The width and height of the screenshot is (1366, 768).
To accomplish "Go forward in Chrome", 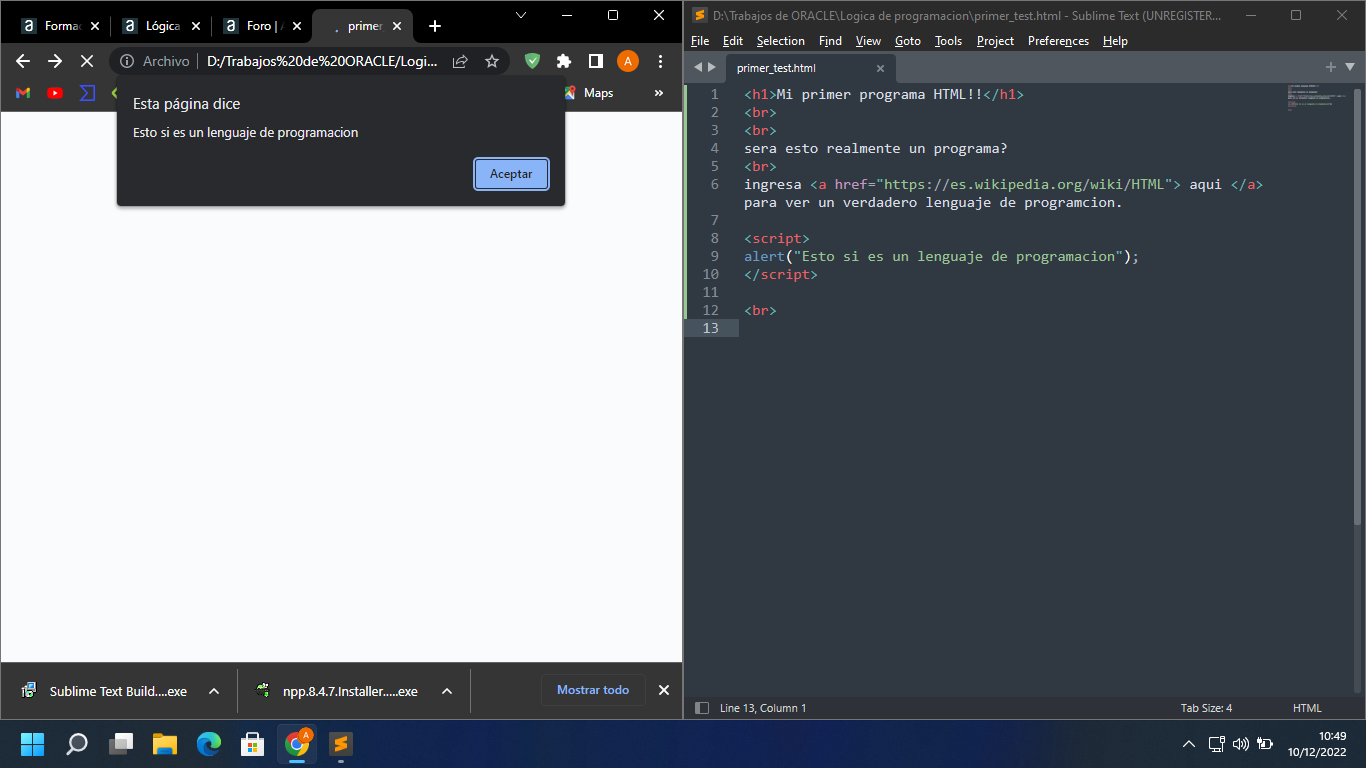I will (x=55, y=61).
